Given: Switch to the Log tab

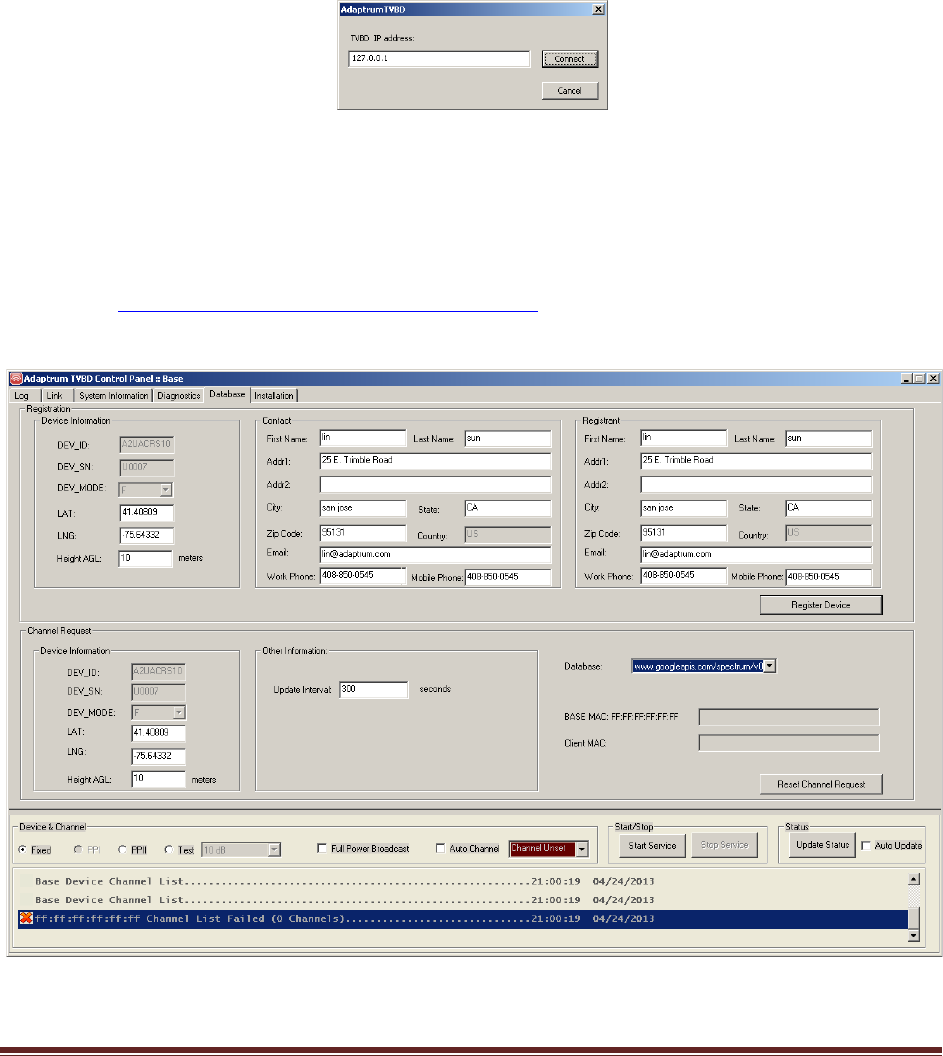Looking at the screenshot, I should (22, 396).
